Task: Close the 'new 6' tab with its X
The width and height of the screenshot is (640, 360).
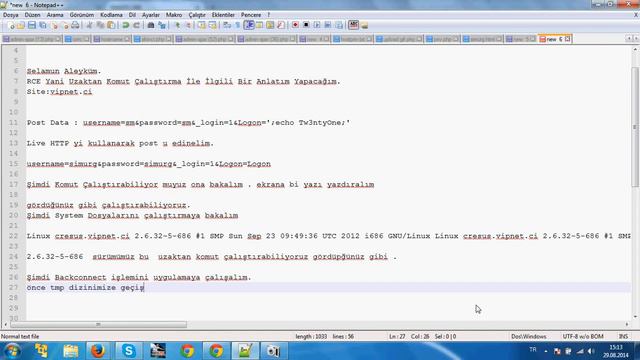Action: coord(567,39)
